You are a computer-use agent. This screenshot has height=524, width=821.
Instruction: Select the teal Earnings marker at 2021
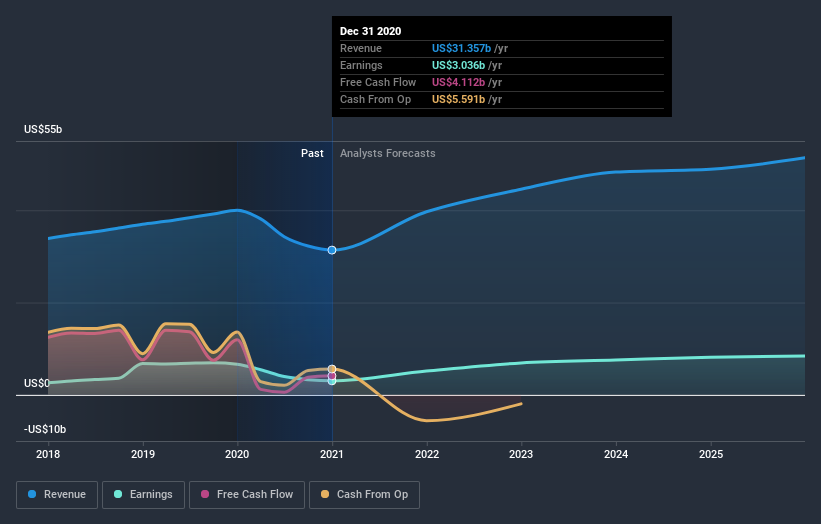tap(332, 382)
